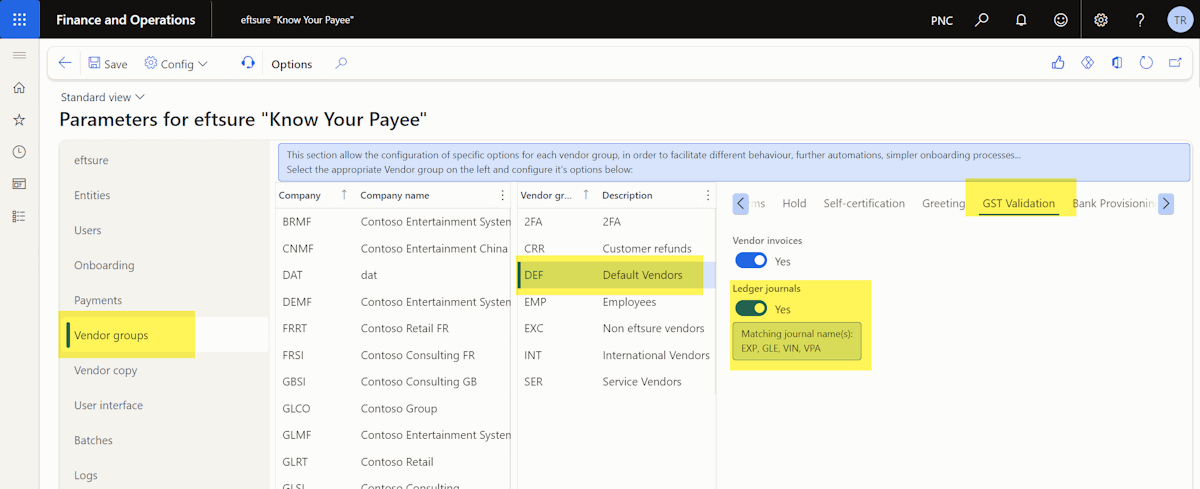Select vendor group INT International Vendors

(618, 355)
